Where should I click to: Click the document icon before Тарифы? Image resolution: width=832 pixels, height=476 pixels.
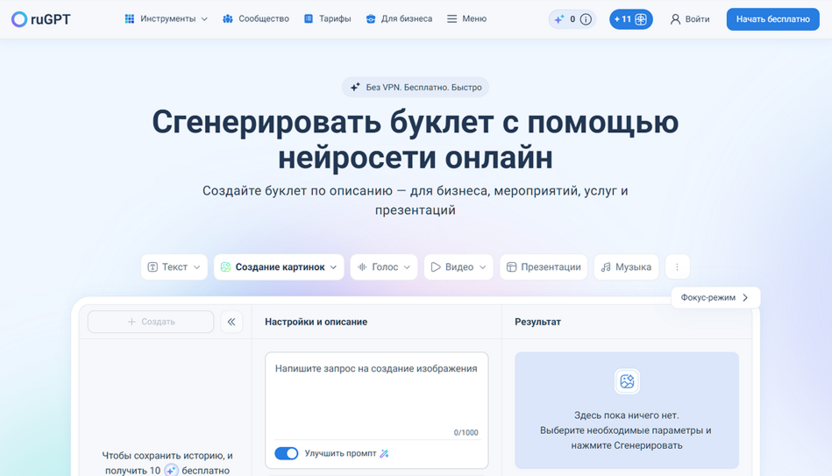[308, 19]
